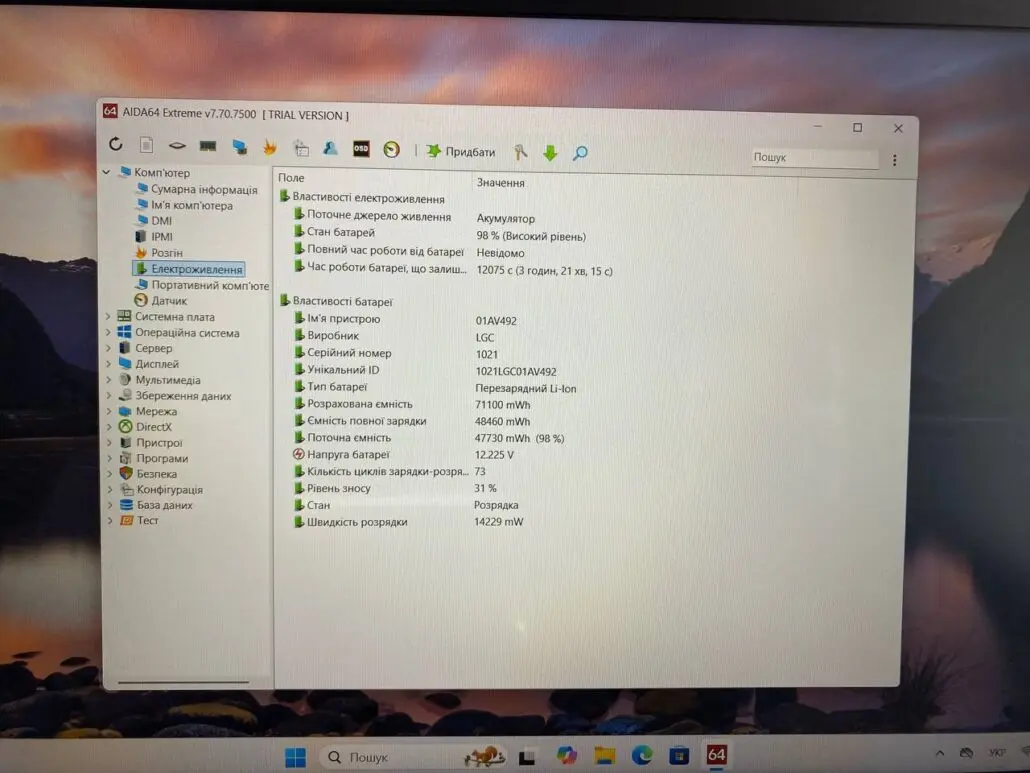The image size is (1030, 773).
Task: Click the Refresh toolbar icon
Action: [116, 145]
